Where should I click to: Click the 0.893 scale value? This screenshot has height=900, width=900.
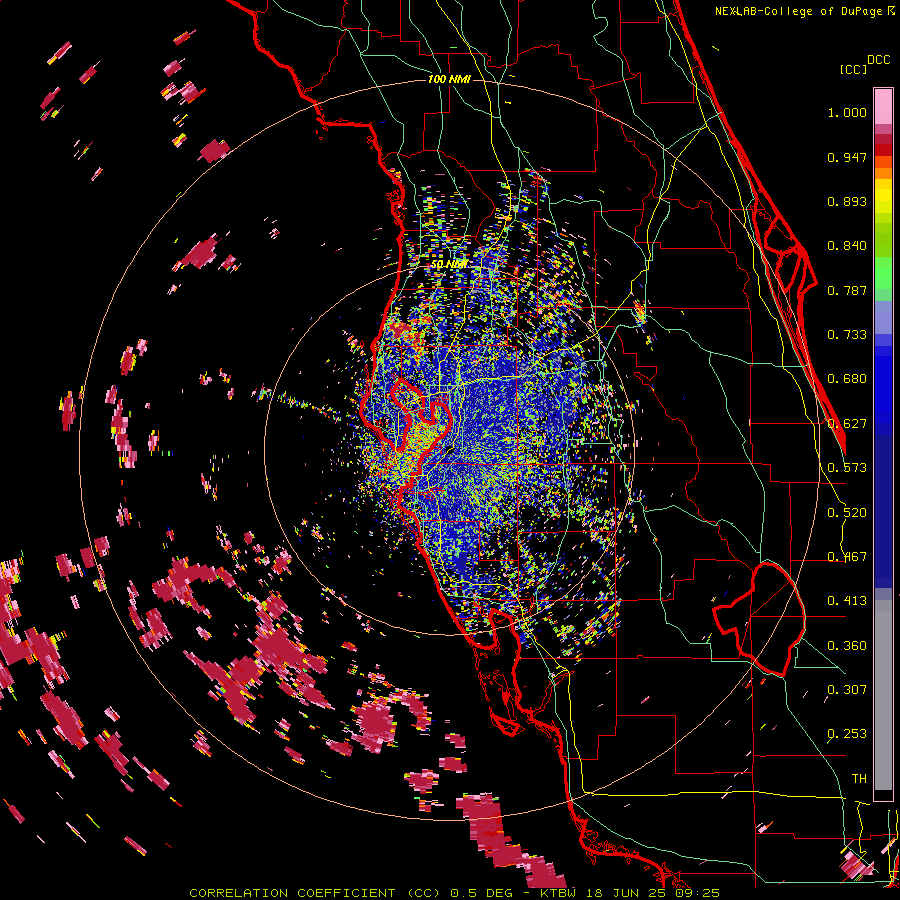coord(847,201)
